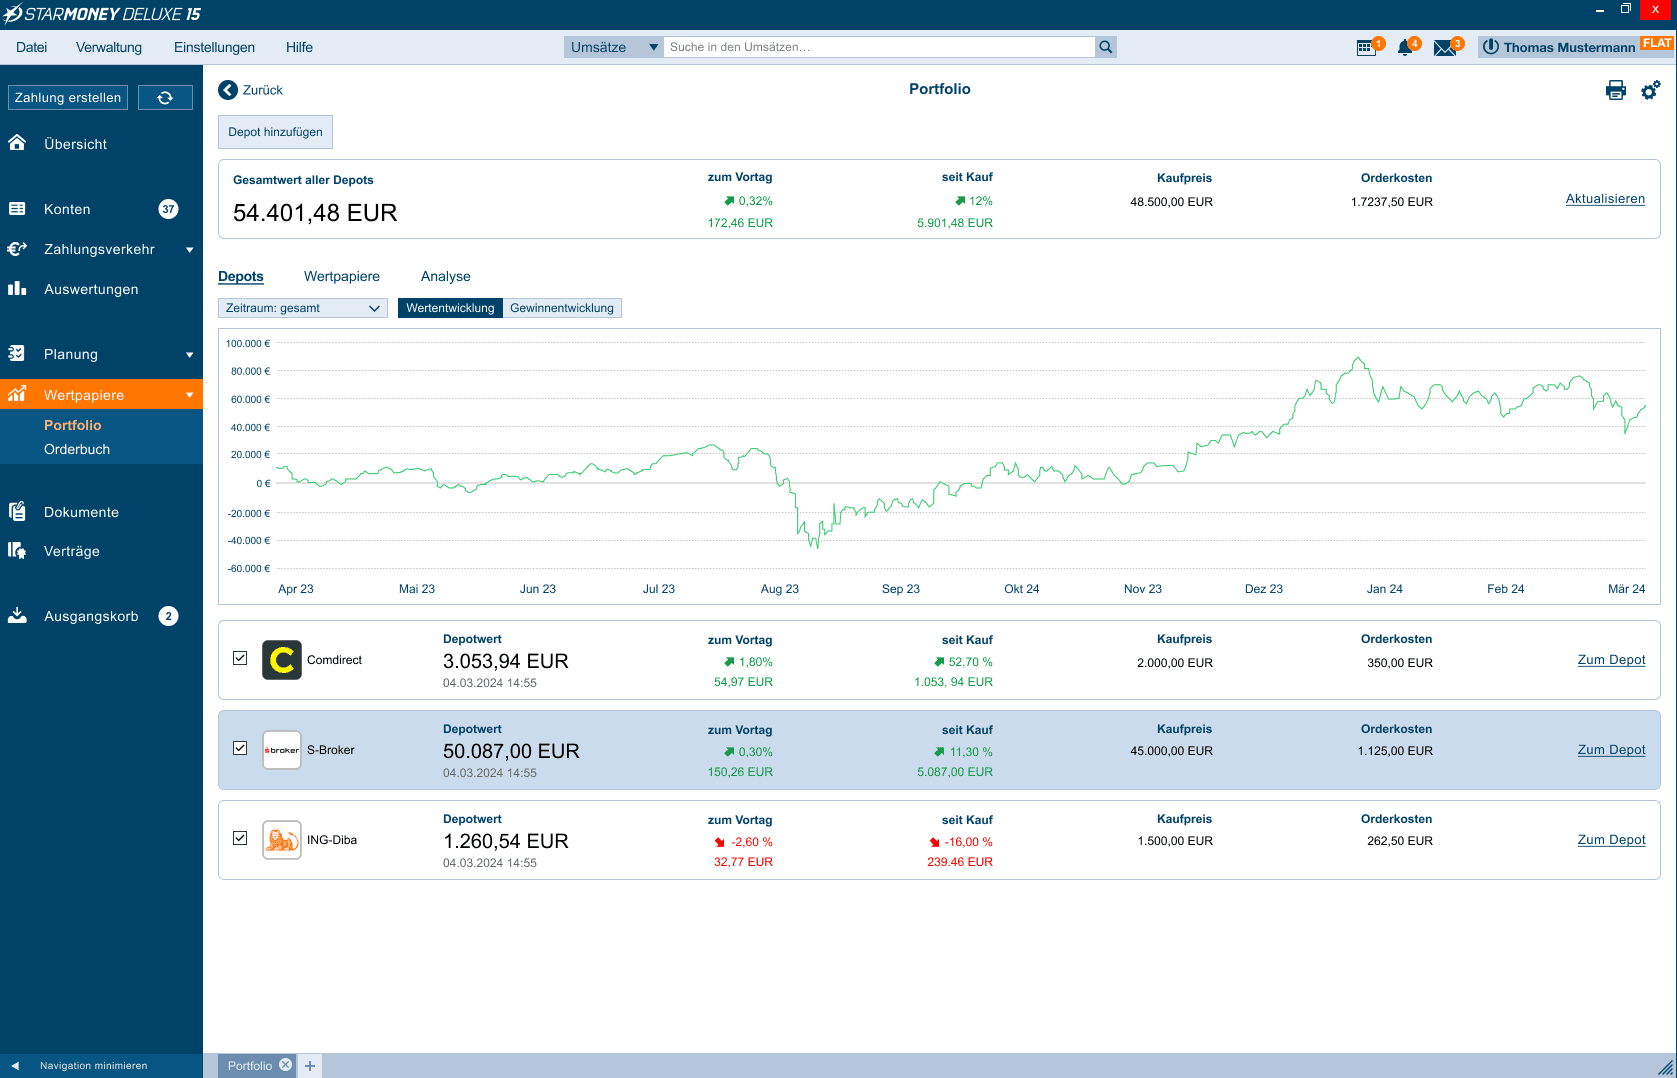Viewport: 1677px width, 1078px height.
Task: Click the 54.401,48 EUR total value
Action: pyautogui.click(x=315, y=213)
